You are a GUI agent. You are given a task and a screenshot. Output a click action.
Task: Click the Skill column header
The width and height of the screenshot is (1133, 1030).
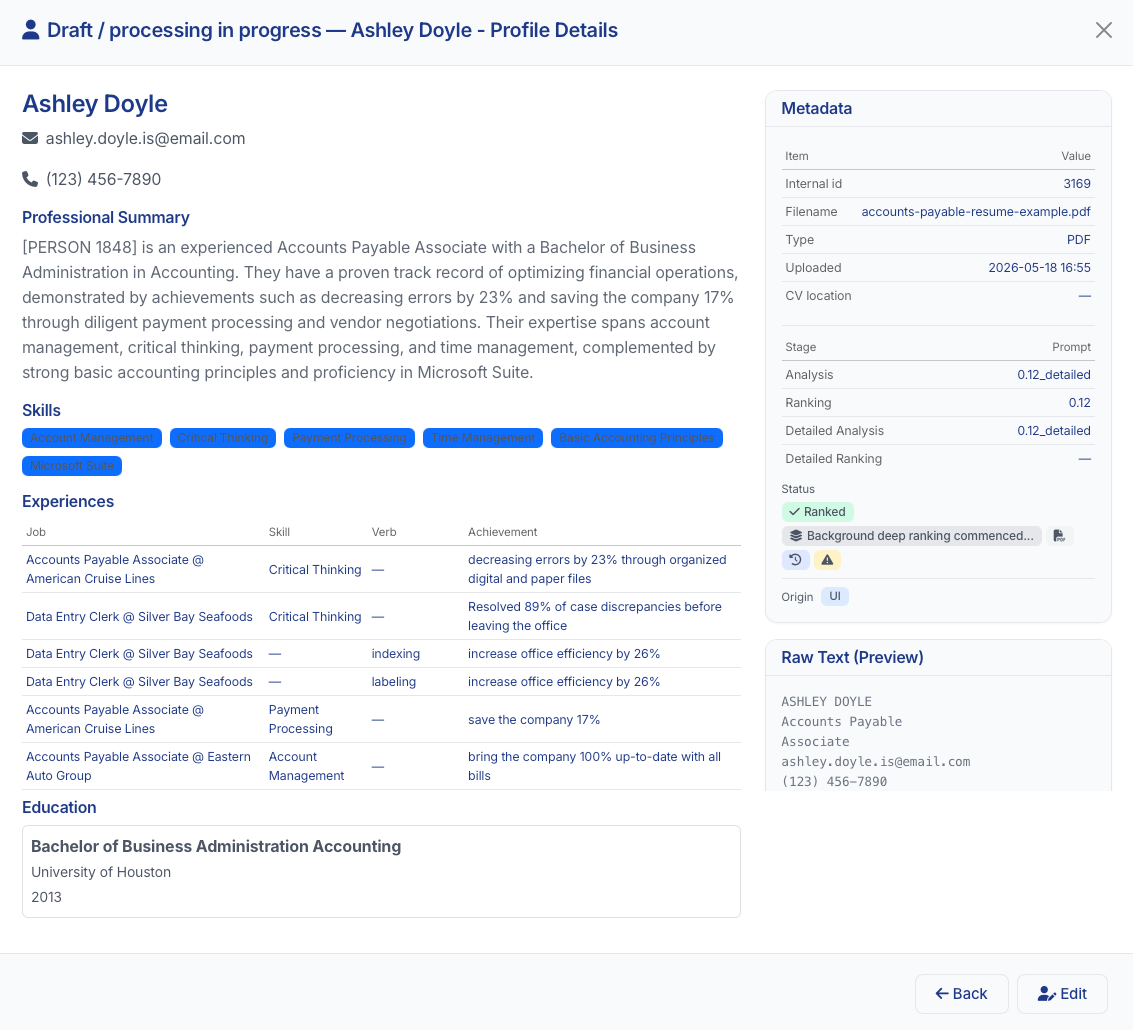click(279, 532)
